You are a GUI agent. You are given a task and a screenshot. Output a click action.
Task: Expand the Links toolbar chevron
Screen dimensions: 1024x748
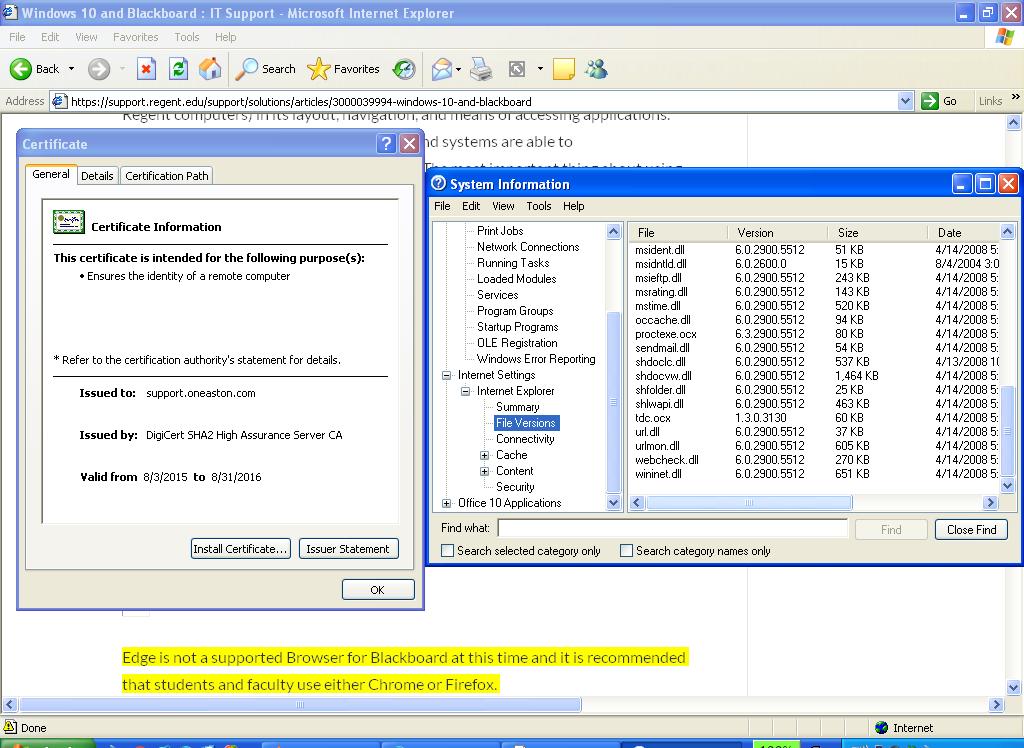click(x=1016, y=97)
